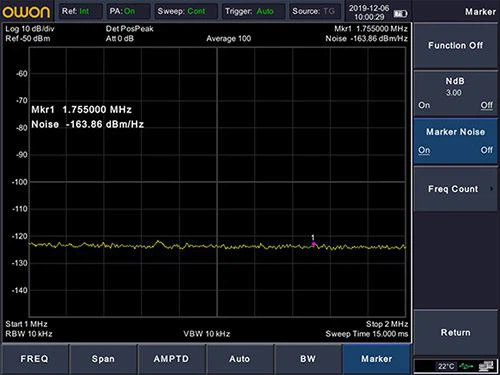Open the Span menu

103,359
